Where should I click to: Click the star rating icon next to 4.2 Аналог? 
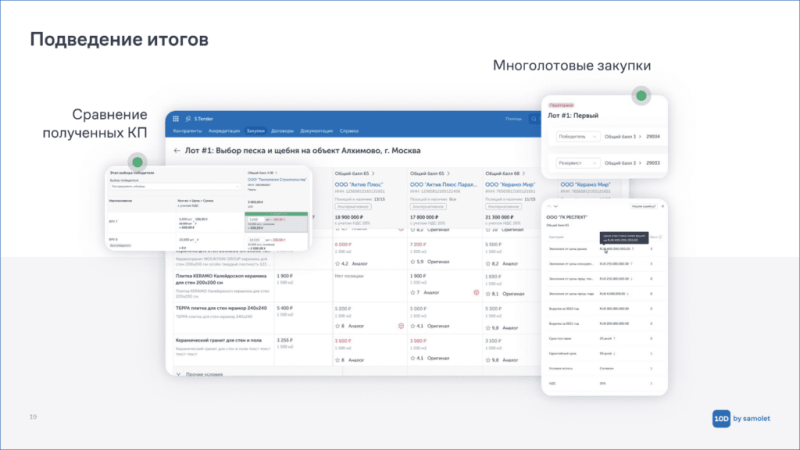point(335,264)
